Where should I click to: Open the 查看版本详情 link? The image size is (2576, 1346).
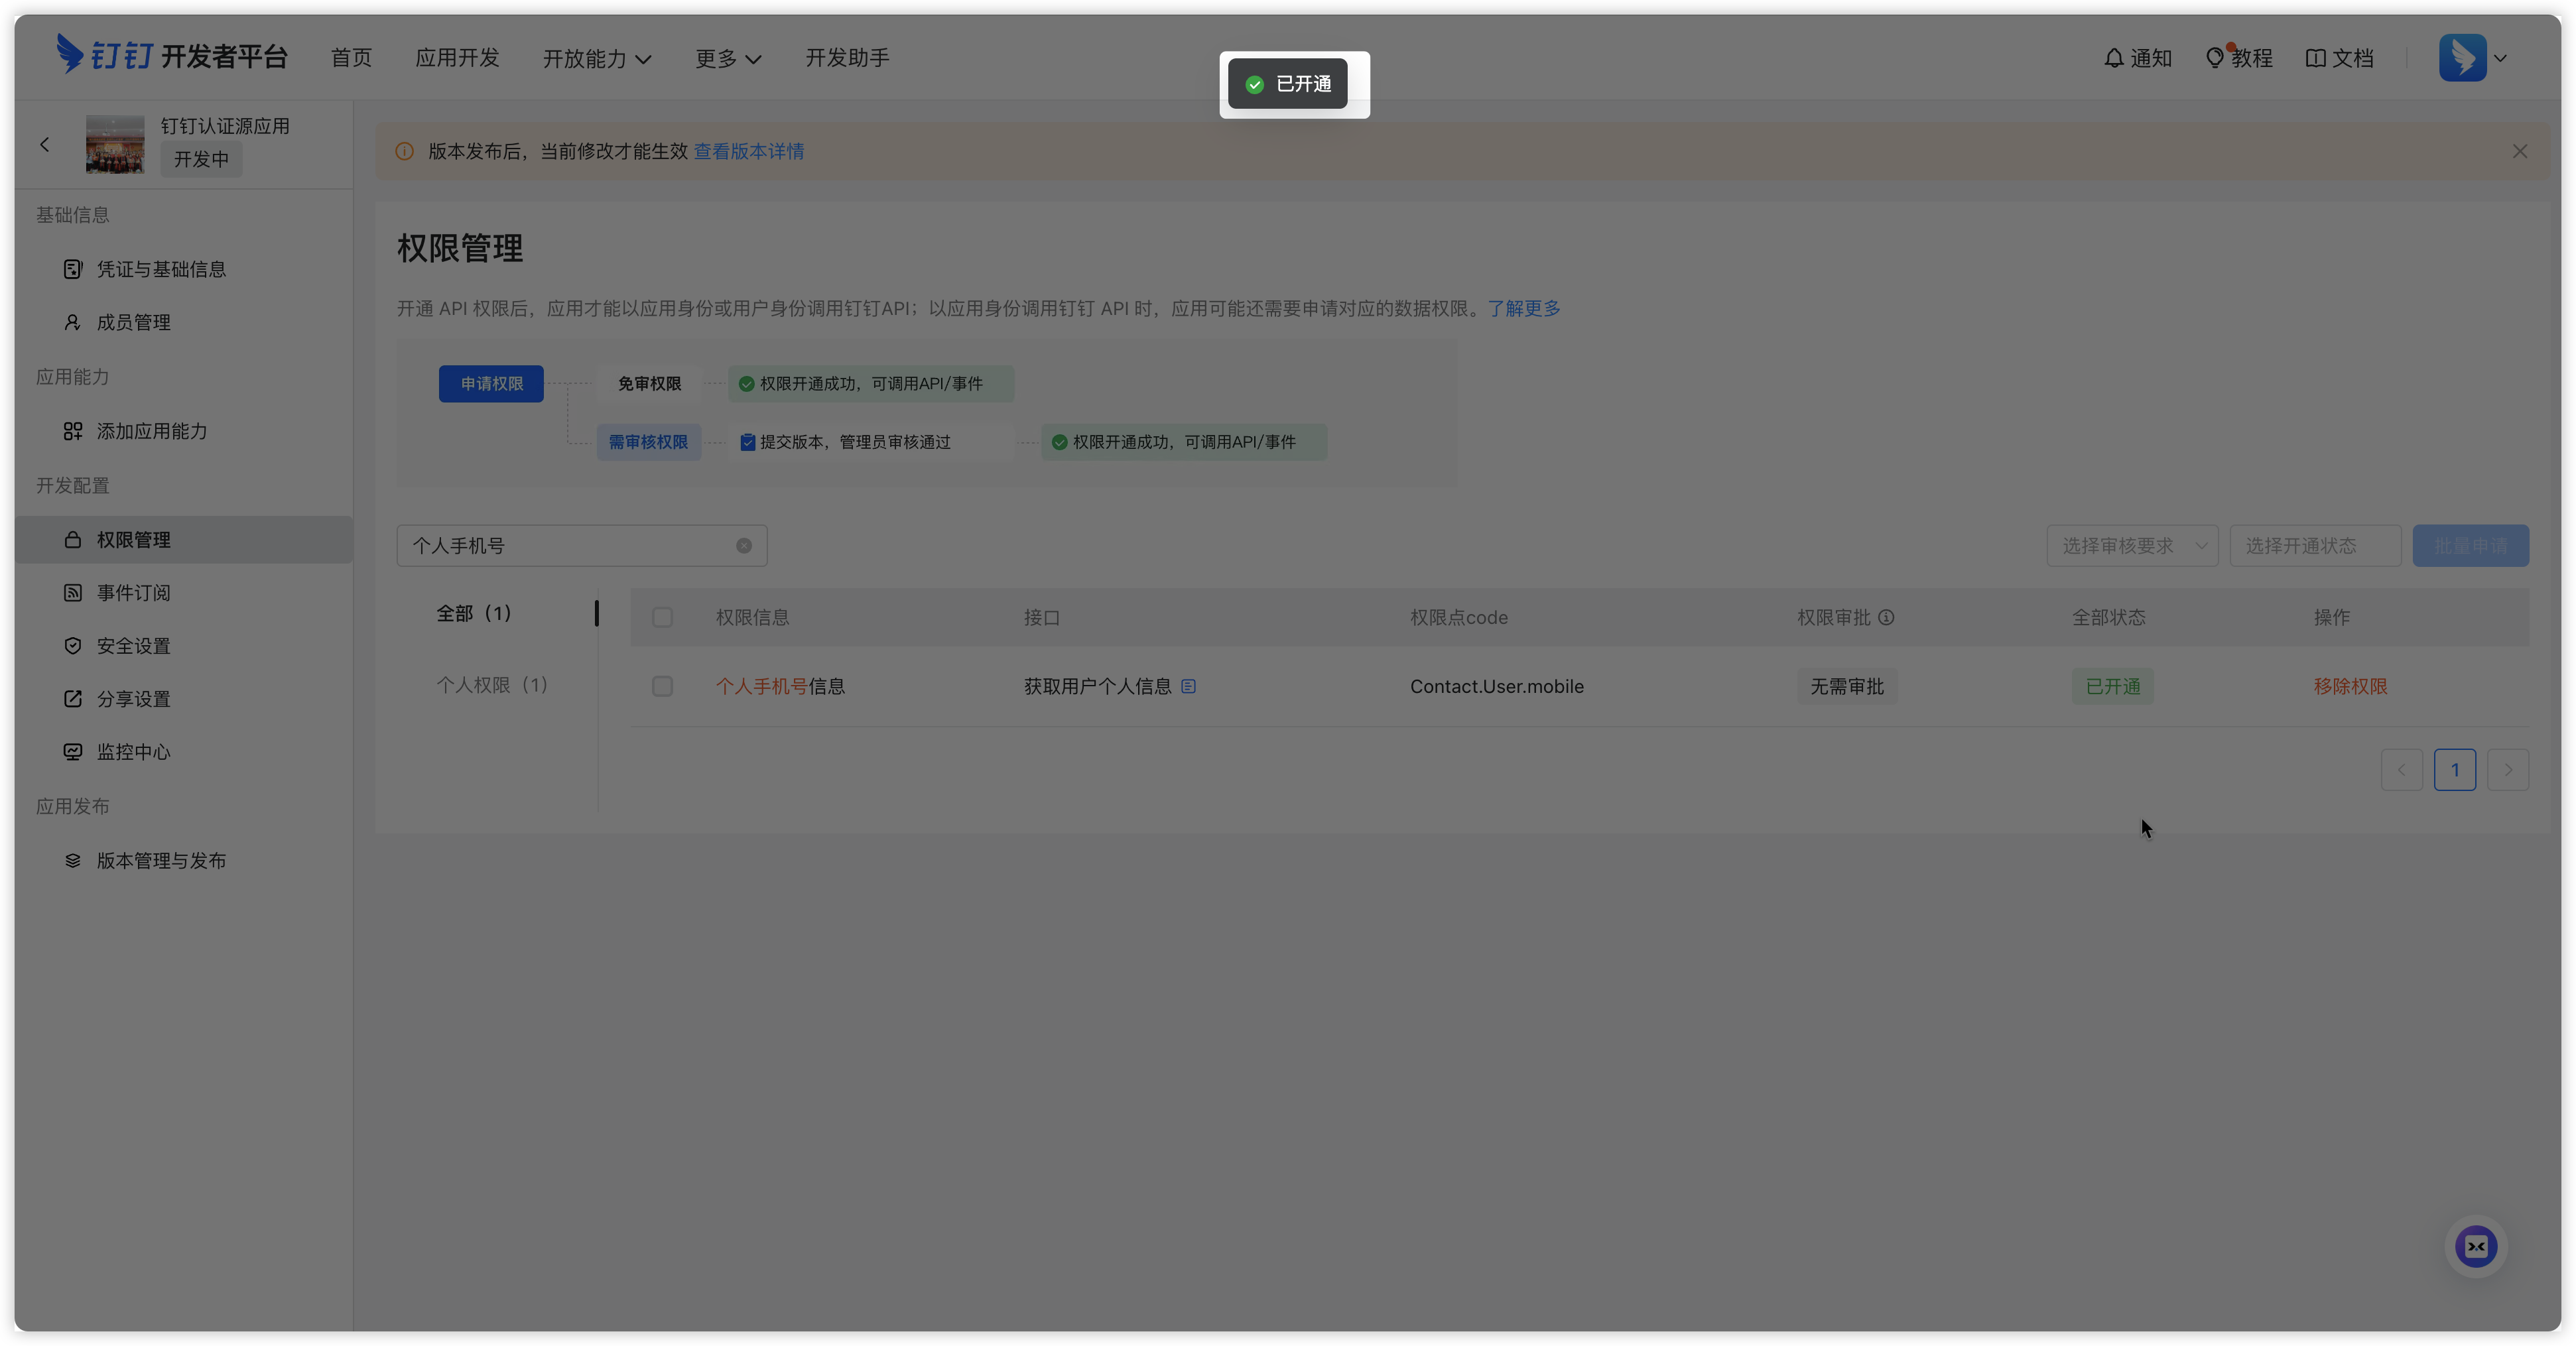(x=749, y=151)
